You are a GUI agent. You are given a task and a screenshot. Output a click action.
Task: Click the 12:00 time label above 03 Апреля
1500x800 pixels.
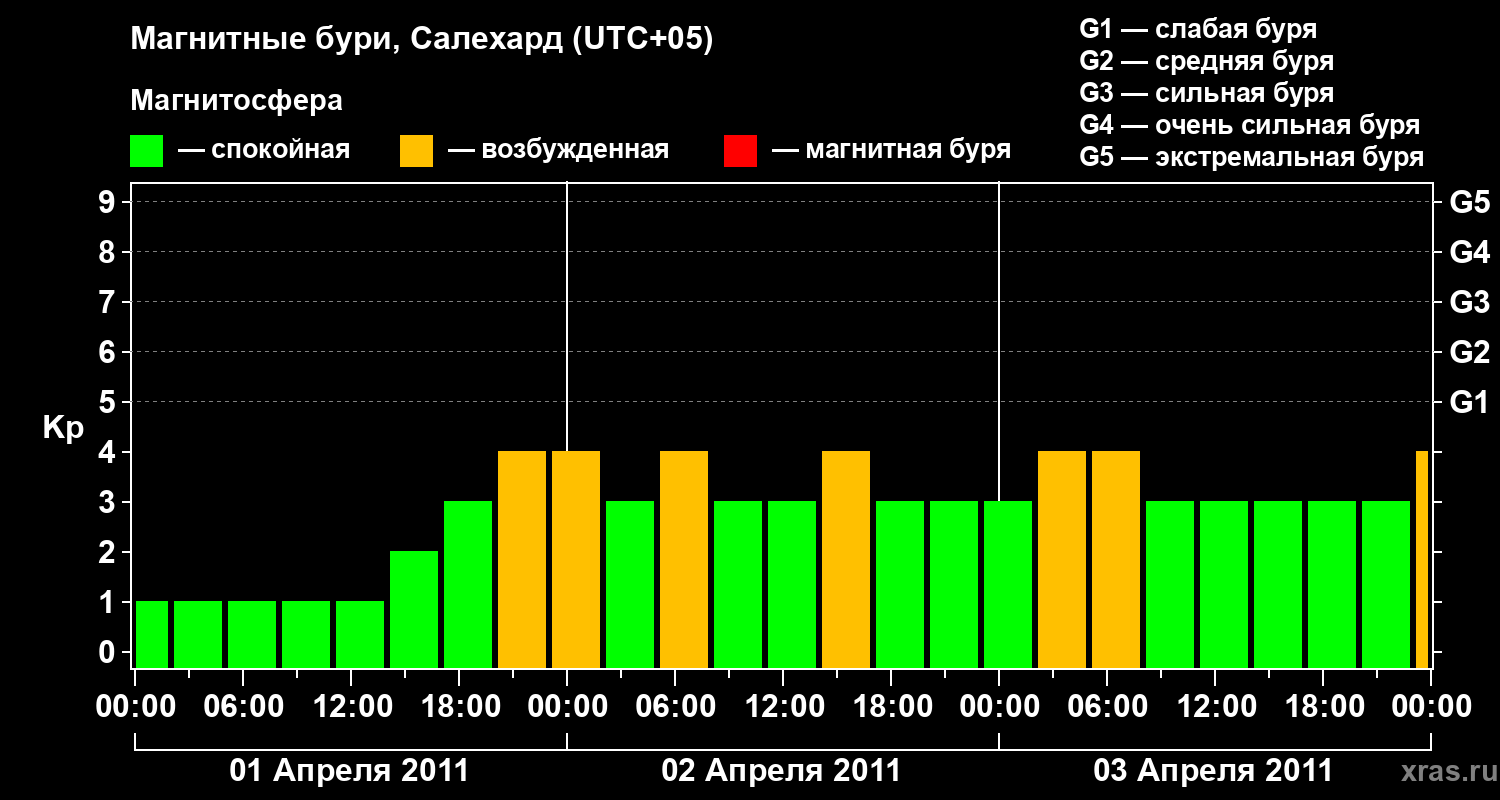tap(1215, 707)
